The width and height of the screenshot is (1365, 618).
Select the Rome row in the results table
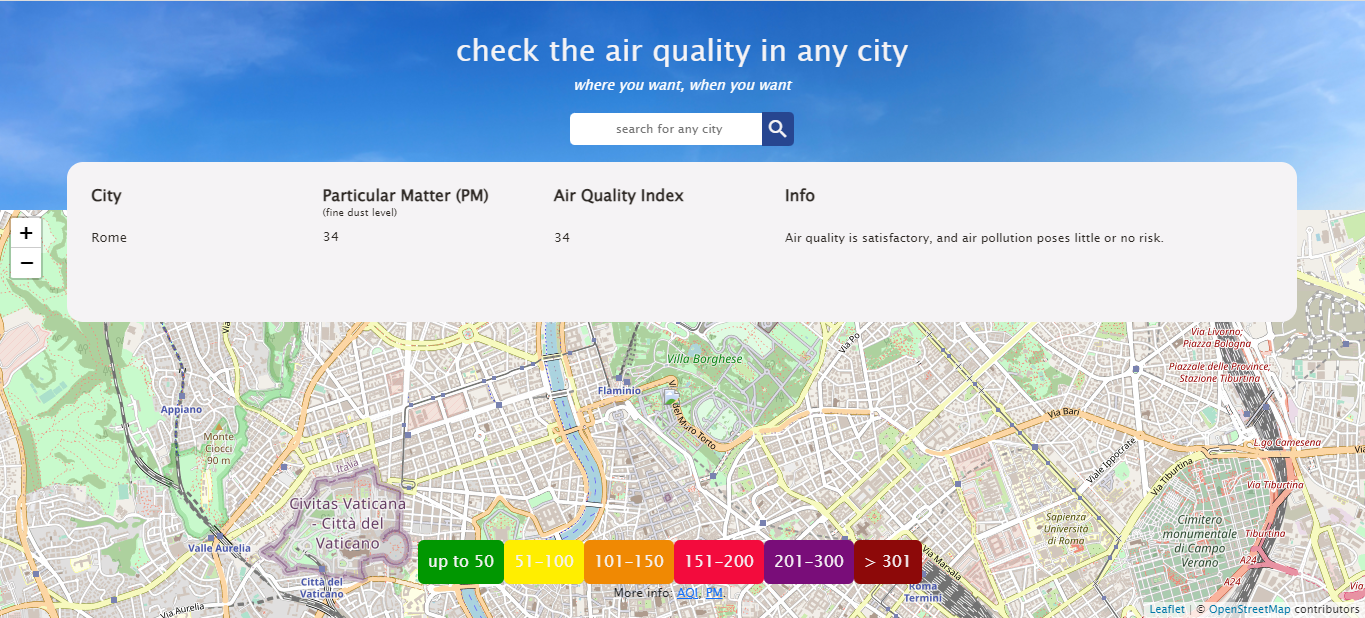(109, 237)
